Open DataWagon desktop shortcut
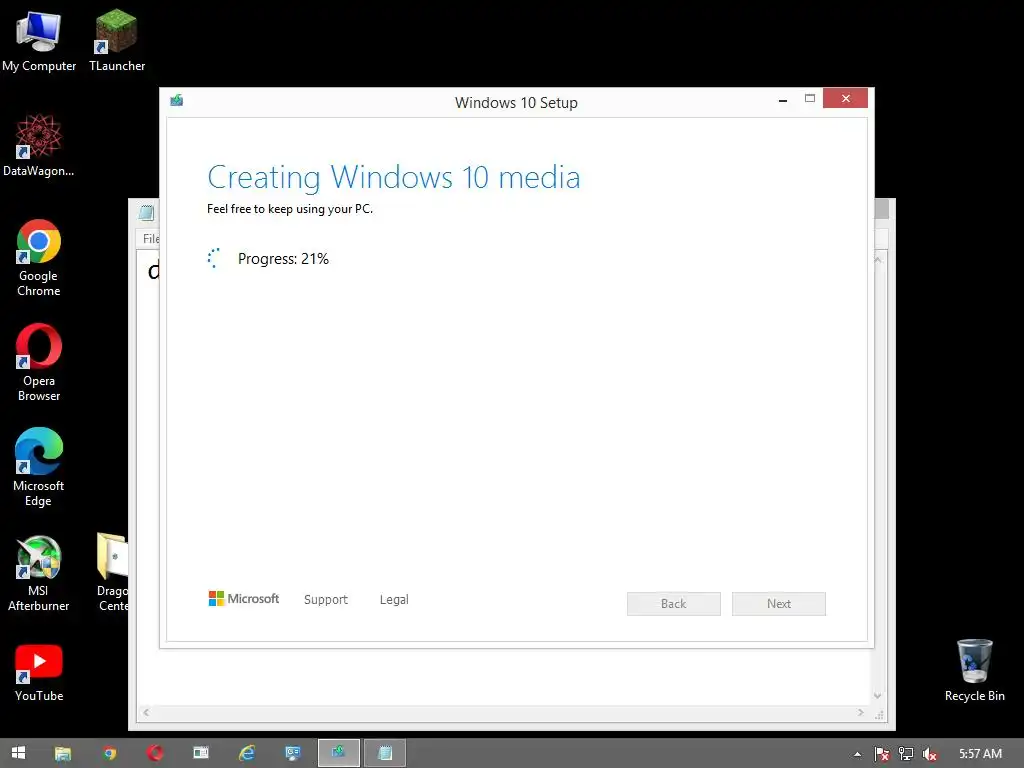This screenshot has height=768, width=1024. pos(39,145)
